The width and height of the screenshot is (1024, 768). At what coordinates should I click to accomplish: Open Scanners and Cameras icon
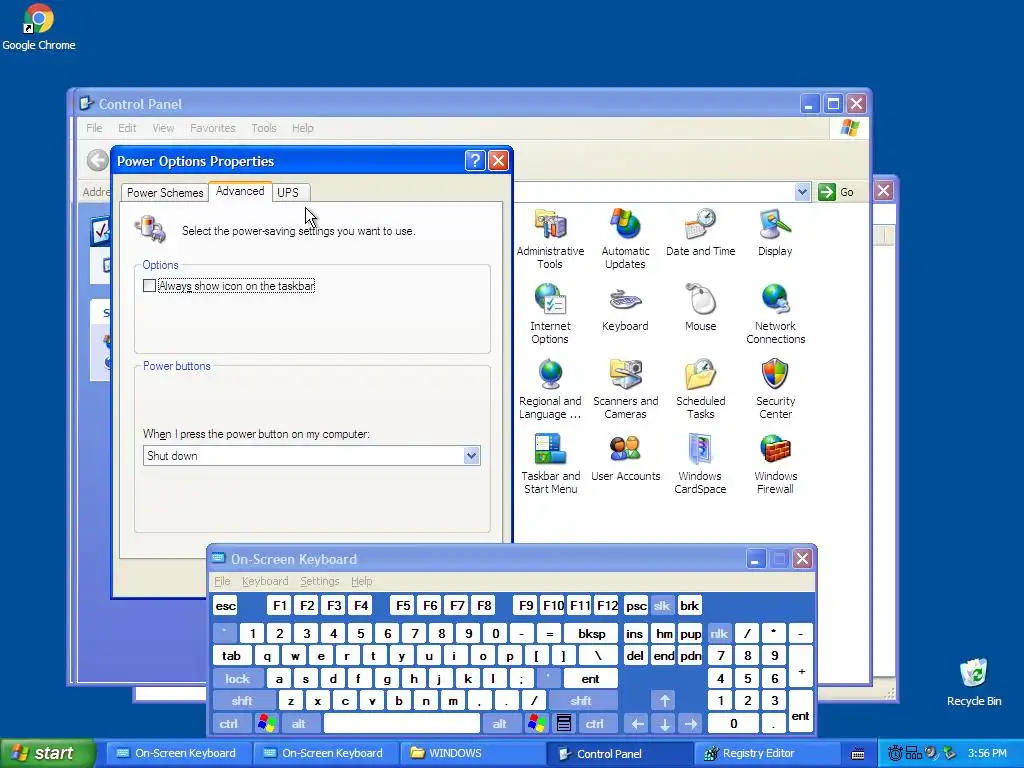[625, 389]
